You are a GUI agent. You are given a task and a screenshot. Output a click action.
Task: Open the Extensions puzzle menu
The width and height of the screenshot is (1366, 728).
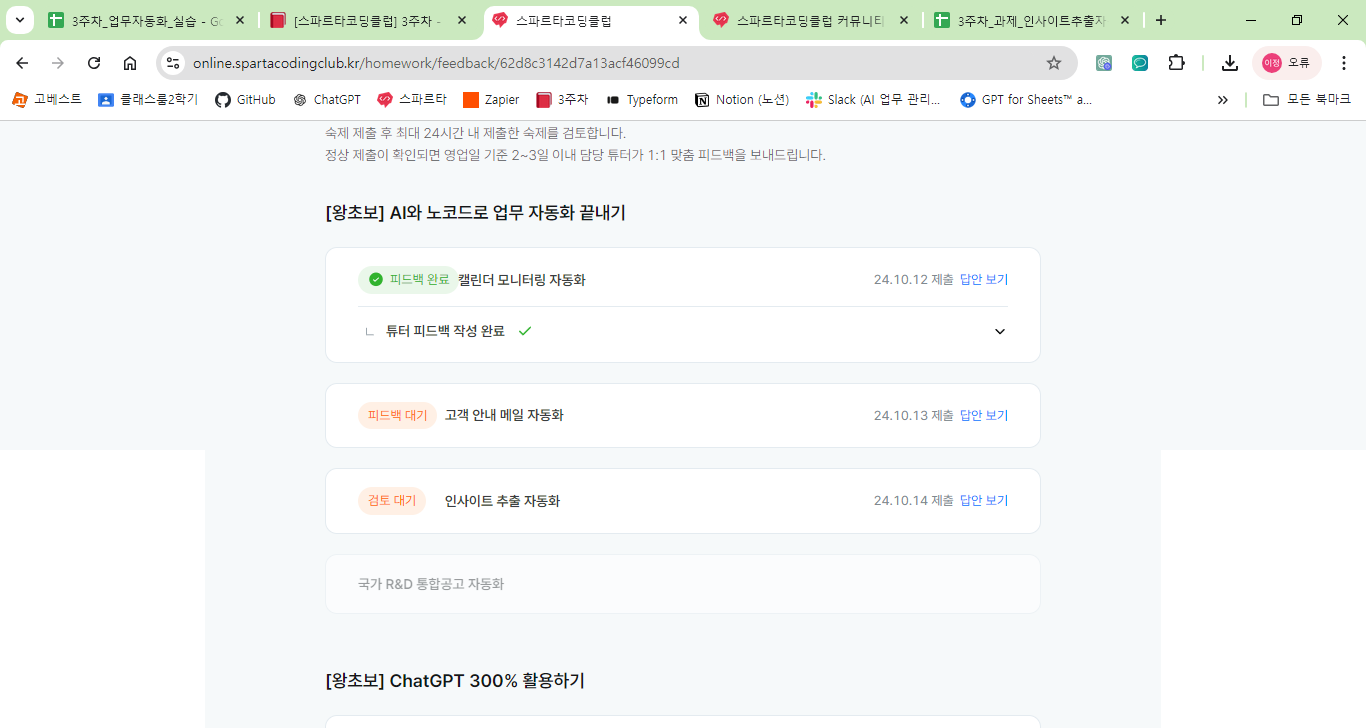point(1176,63)
